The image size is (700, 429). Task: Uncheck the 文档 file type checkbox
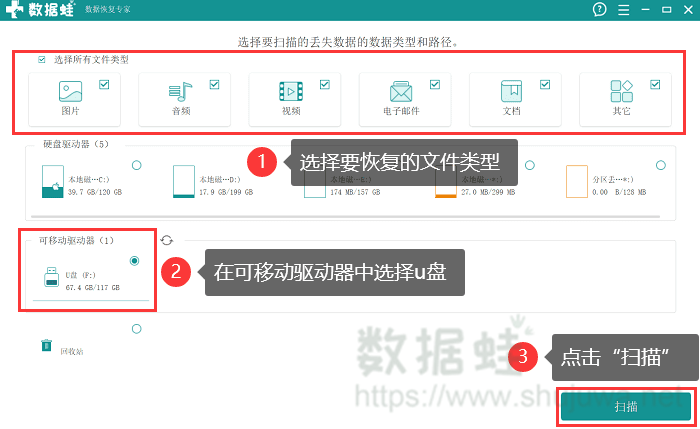pos(545,84)
